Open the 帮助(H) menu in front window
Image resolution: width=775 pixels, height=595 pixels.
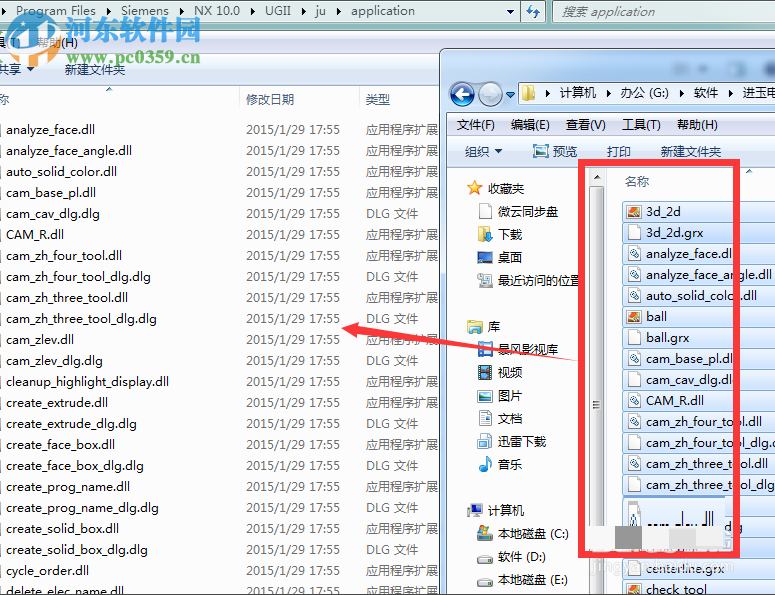697,125
